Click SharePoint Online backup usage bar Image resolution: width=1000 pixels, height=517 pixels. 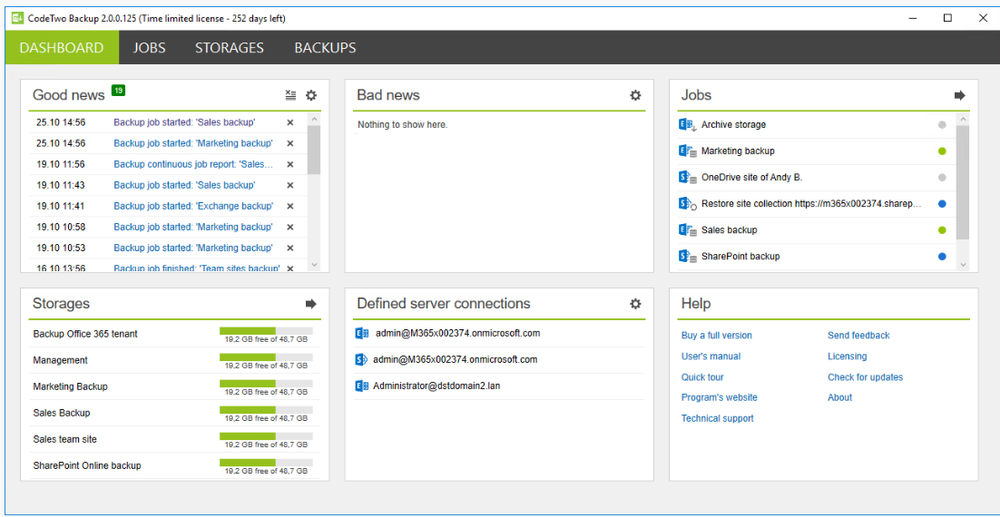pyautogui.click(x=266, y=463)
